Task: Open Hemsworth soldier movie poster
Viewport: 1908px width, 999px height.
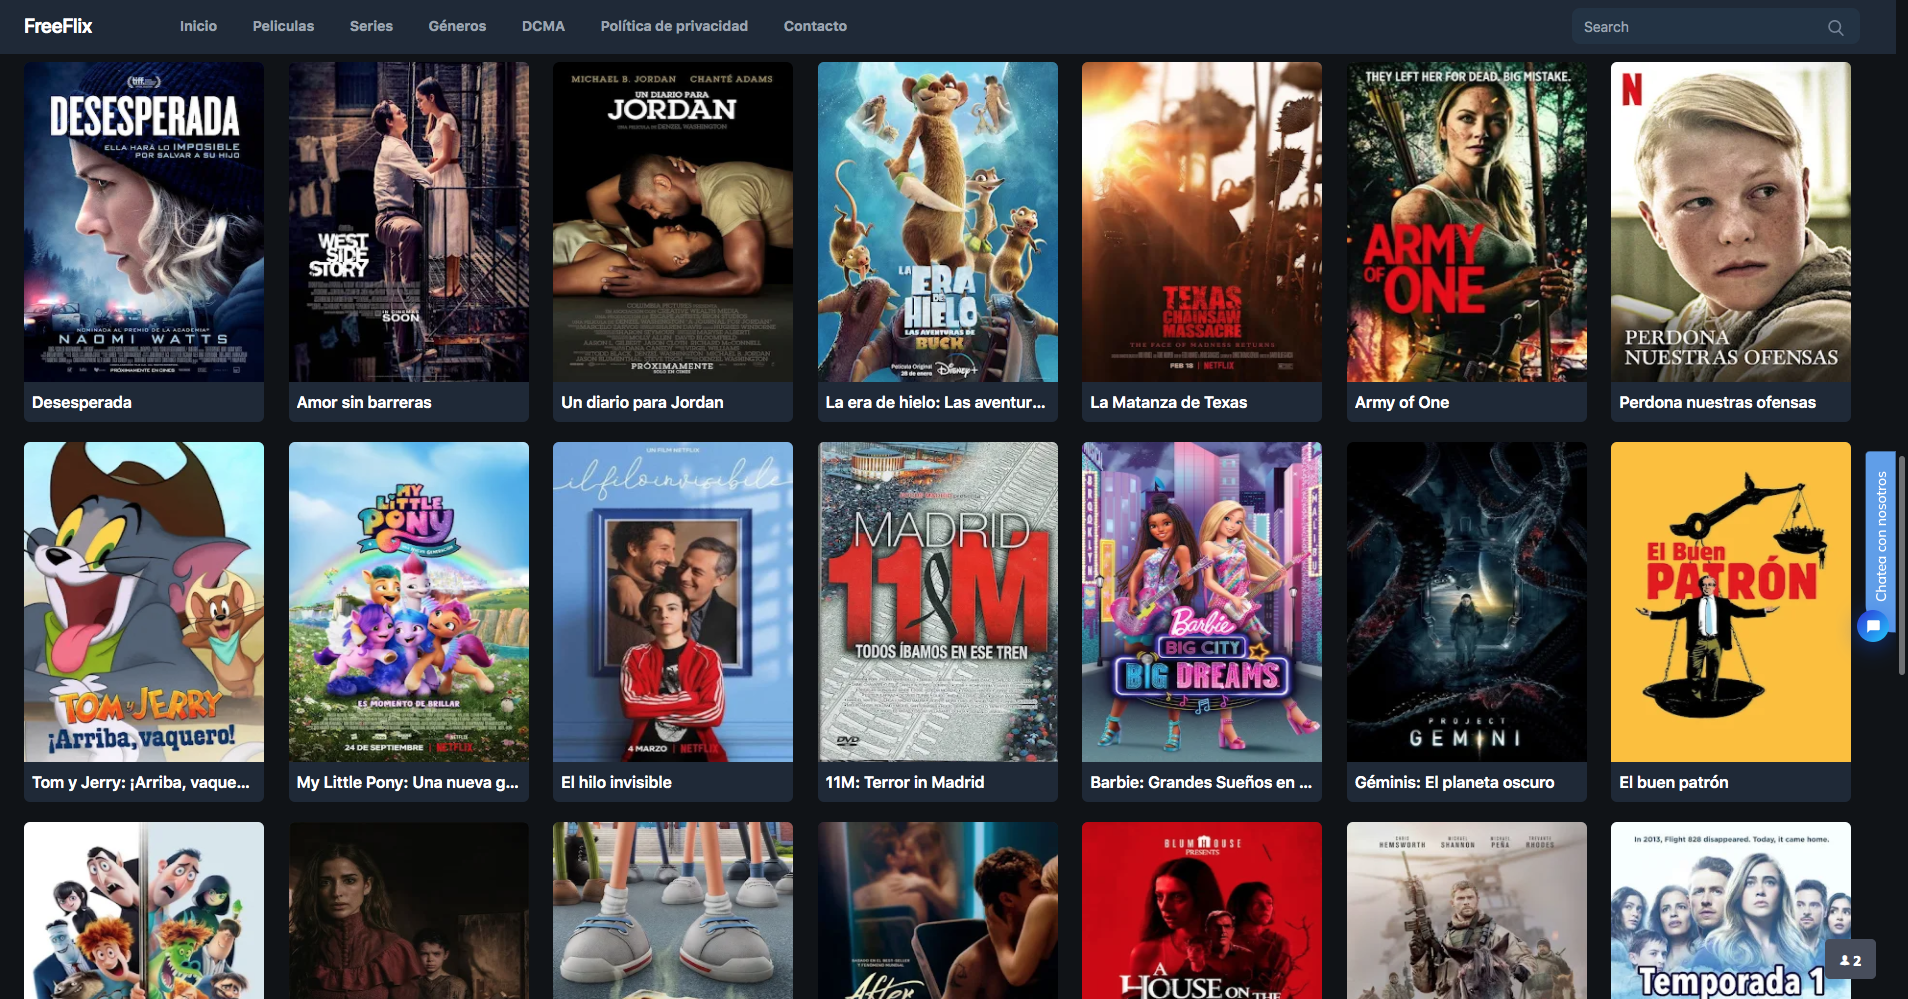Action: [1467, 910]
